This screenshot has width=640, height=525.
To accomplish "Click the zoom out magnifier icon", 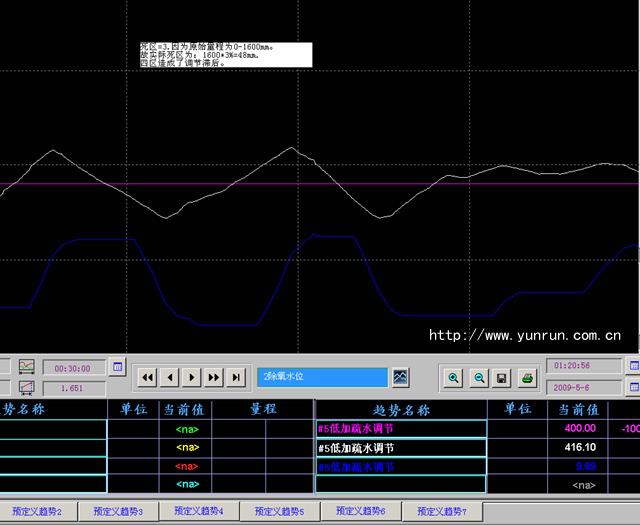I will click(x=478, y=377).
